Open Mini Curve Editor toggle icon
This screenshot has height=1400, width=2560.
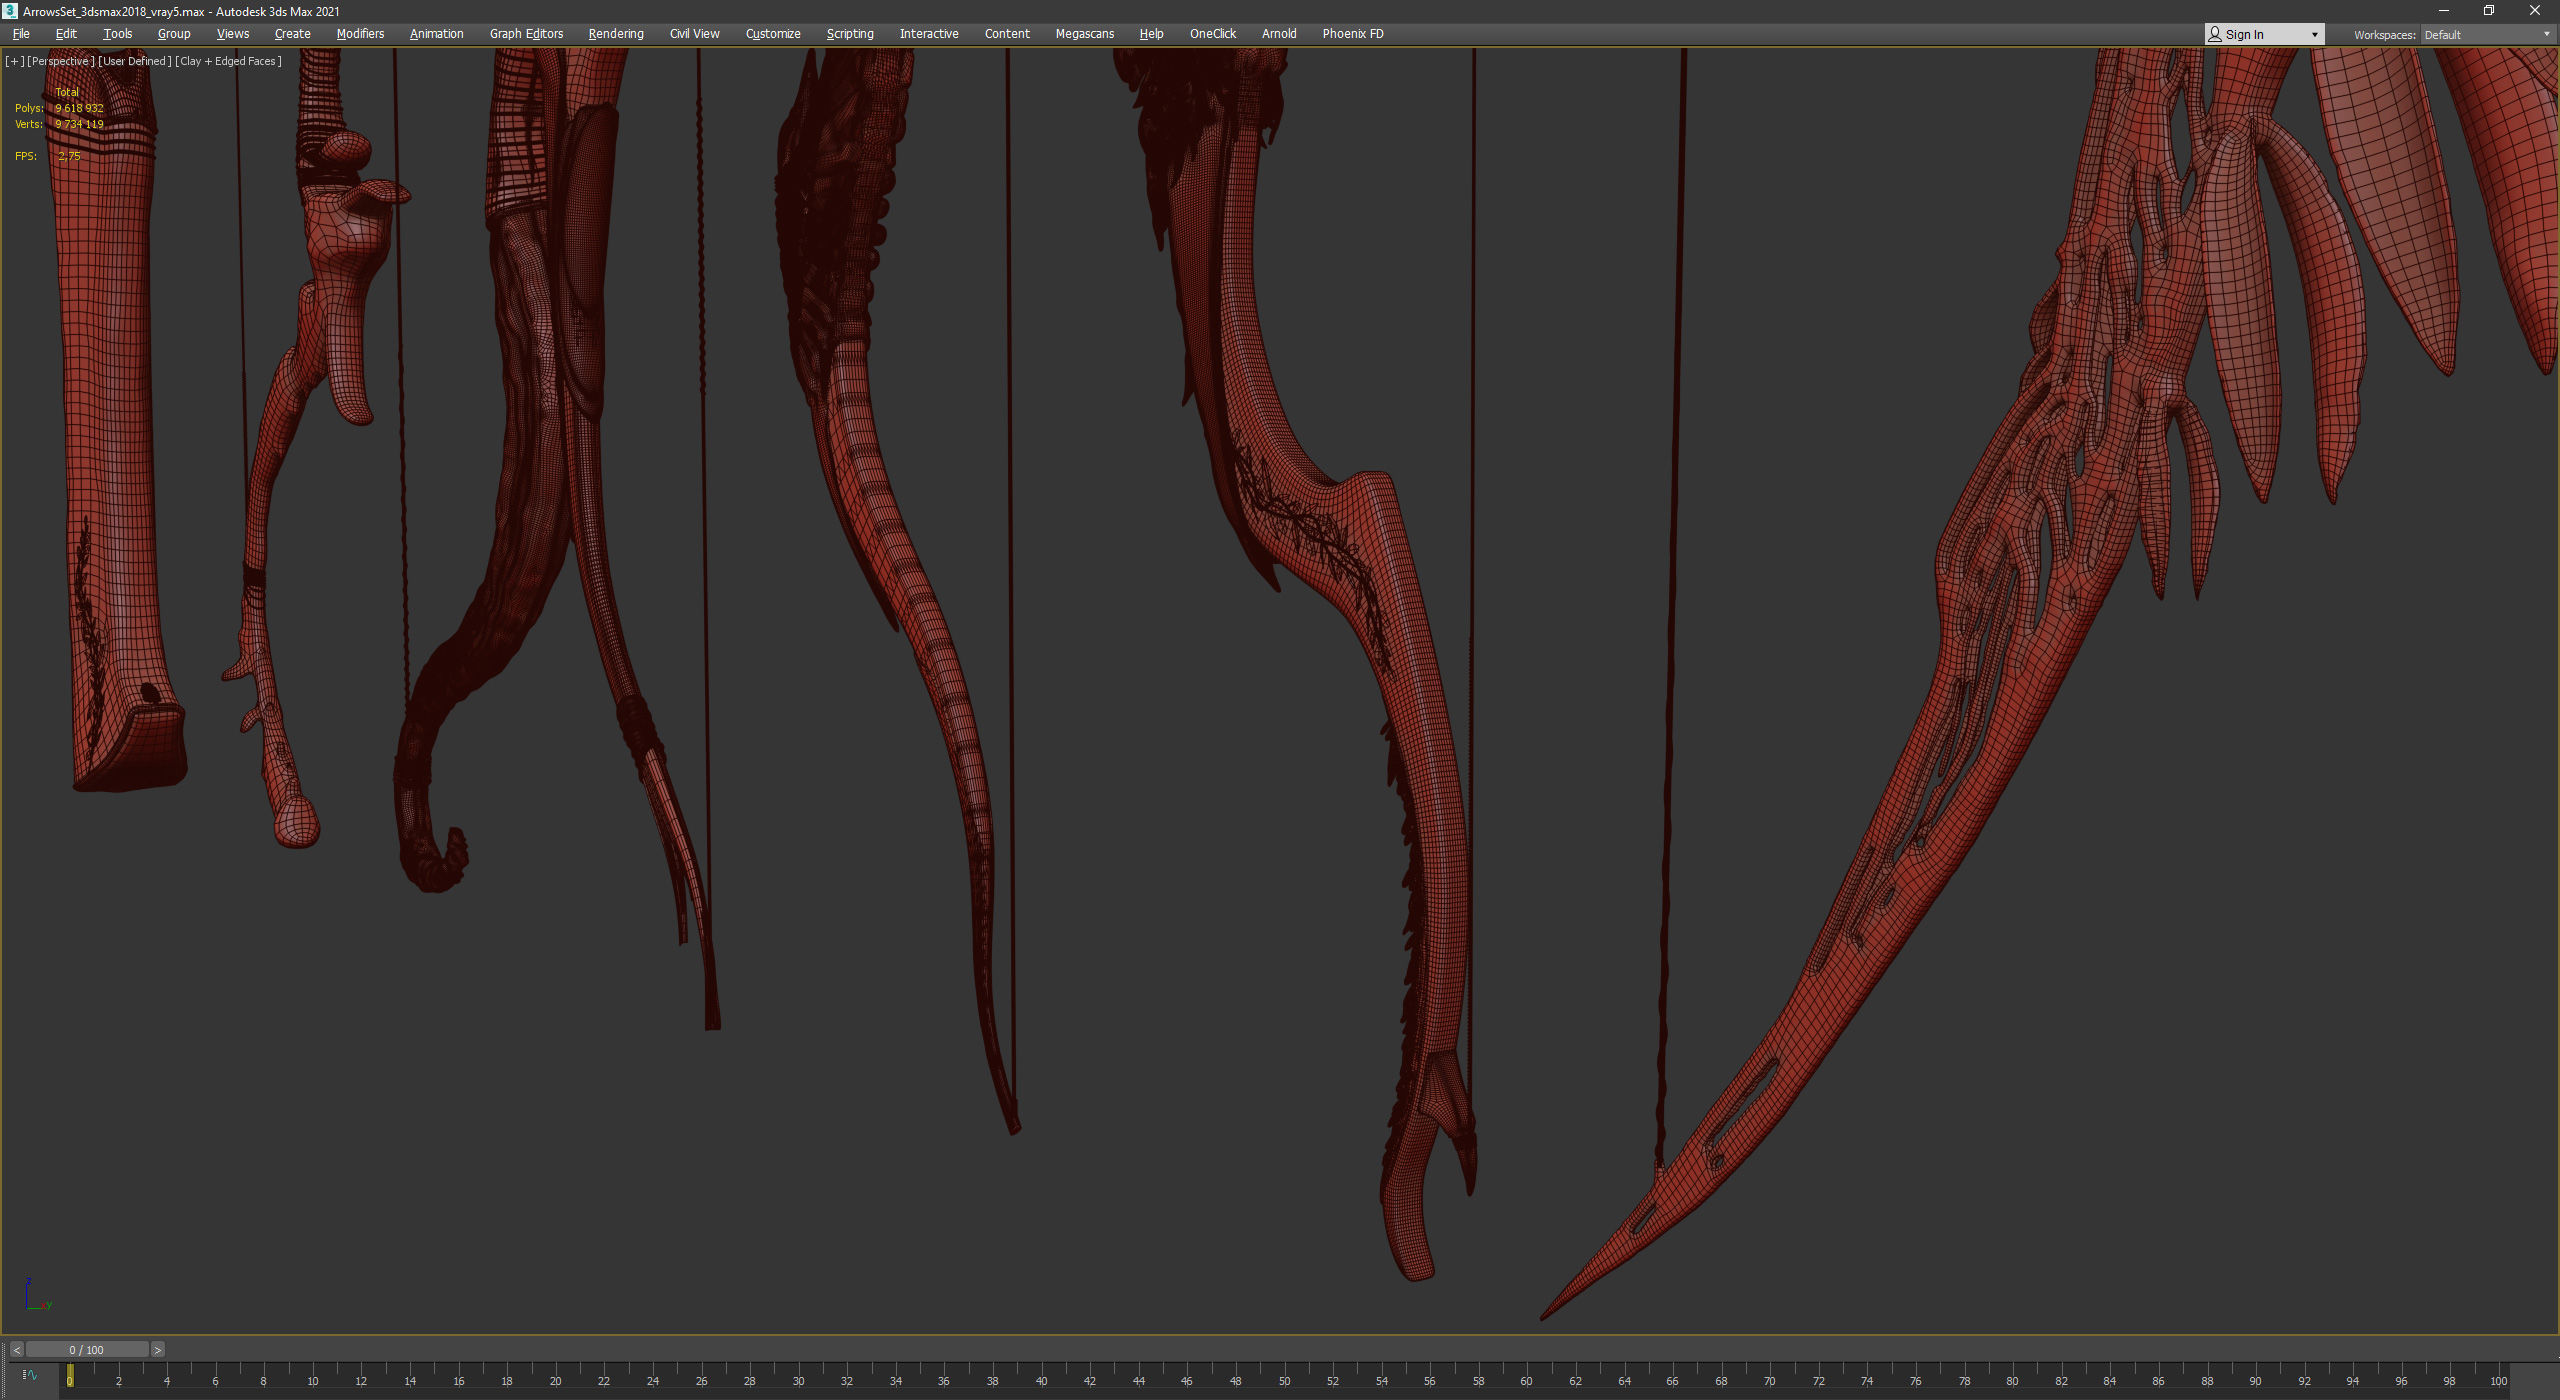(x=30, y=1375)
